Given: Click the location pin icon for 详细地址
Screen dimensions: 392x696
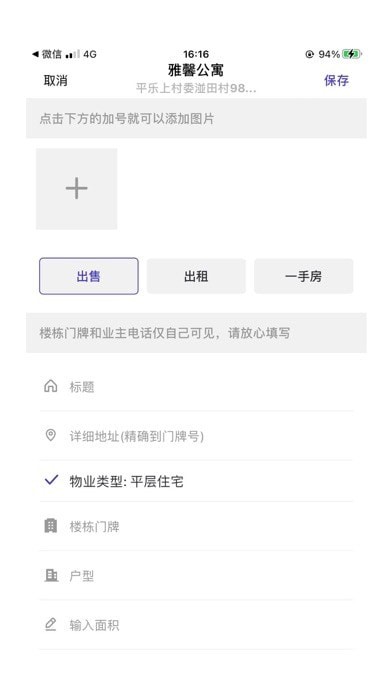Looking at the screenshot, I should point(51,435).
